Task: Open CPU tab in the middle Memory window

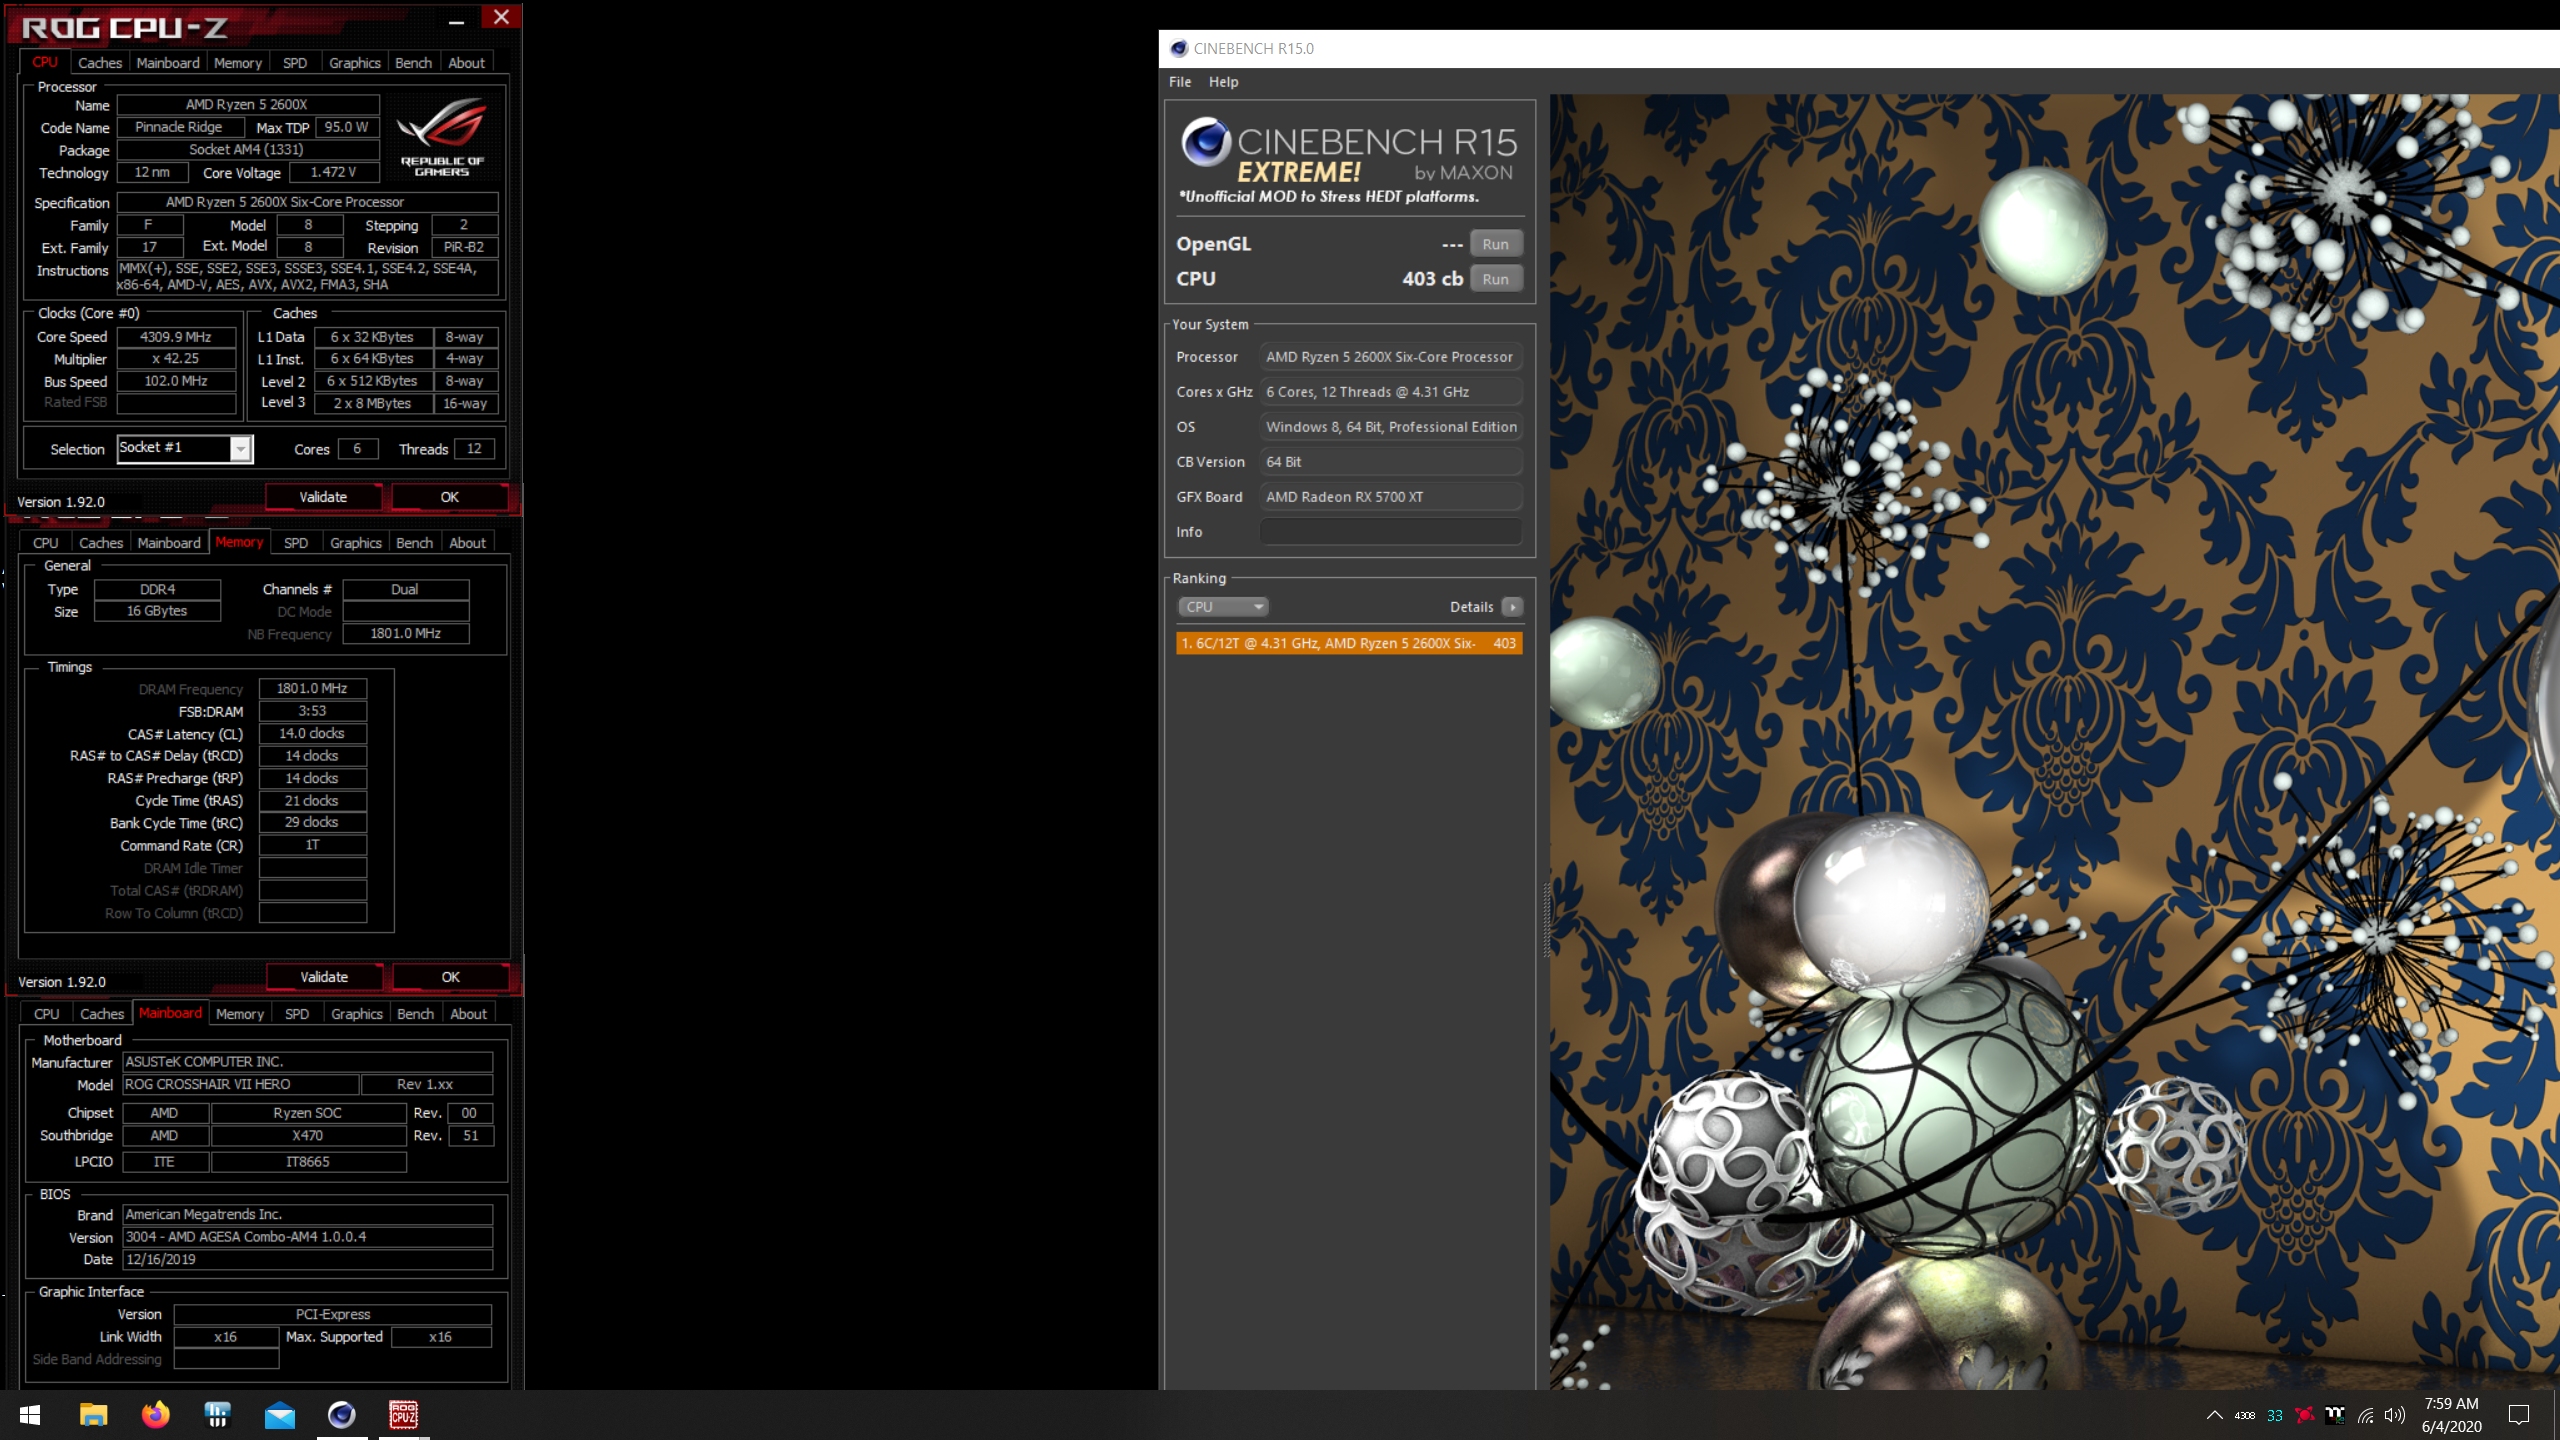Action: 46,543
